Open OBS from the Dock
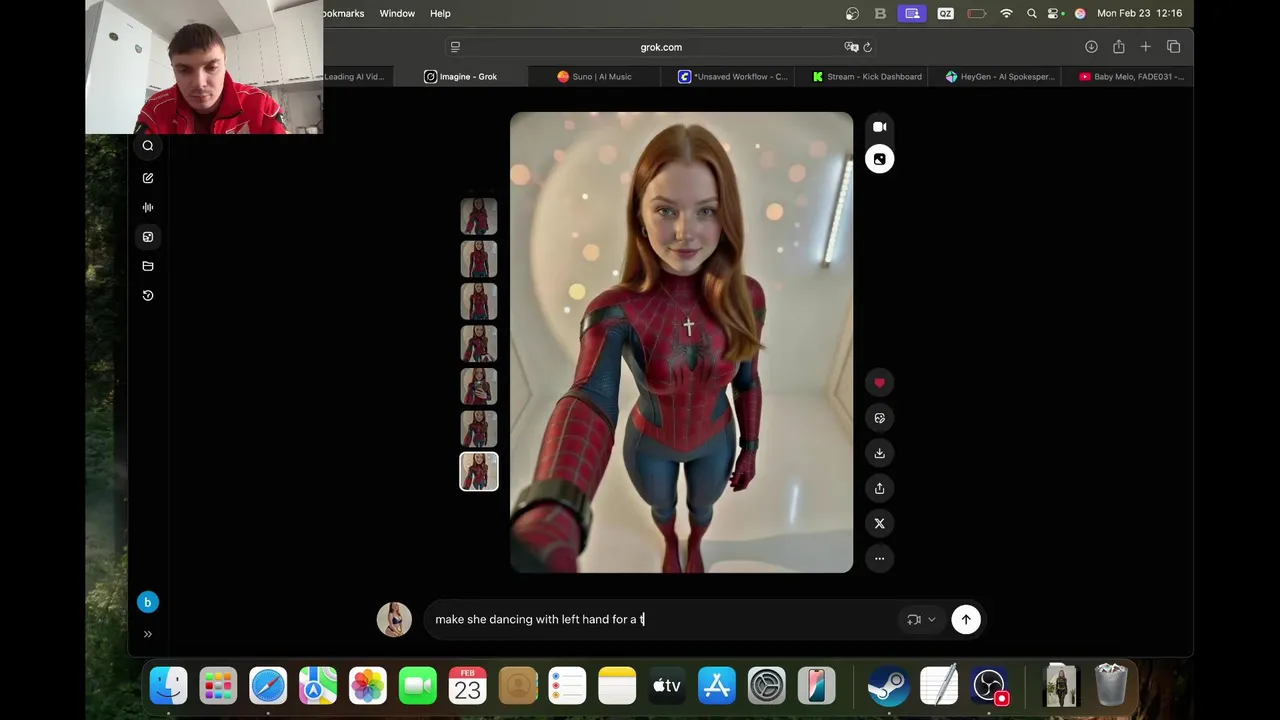This screenshot has height=720, width=1280. coord(989,685)
